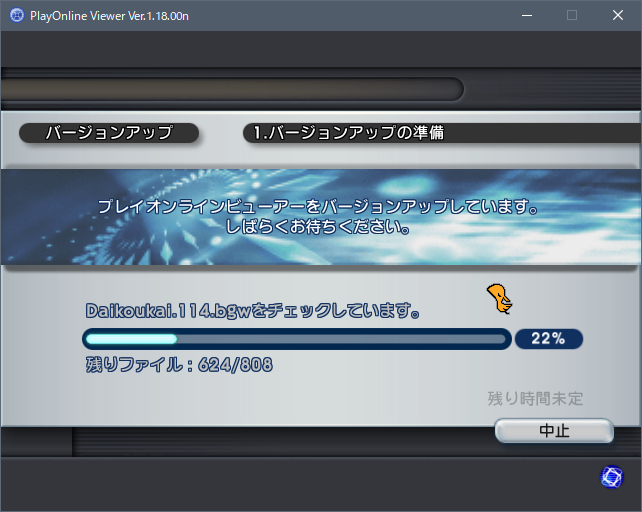
Task: Click the バージョンアップ header label
Action: tap(109, 133)
